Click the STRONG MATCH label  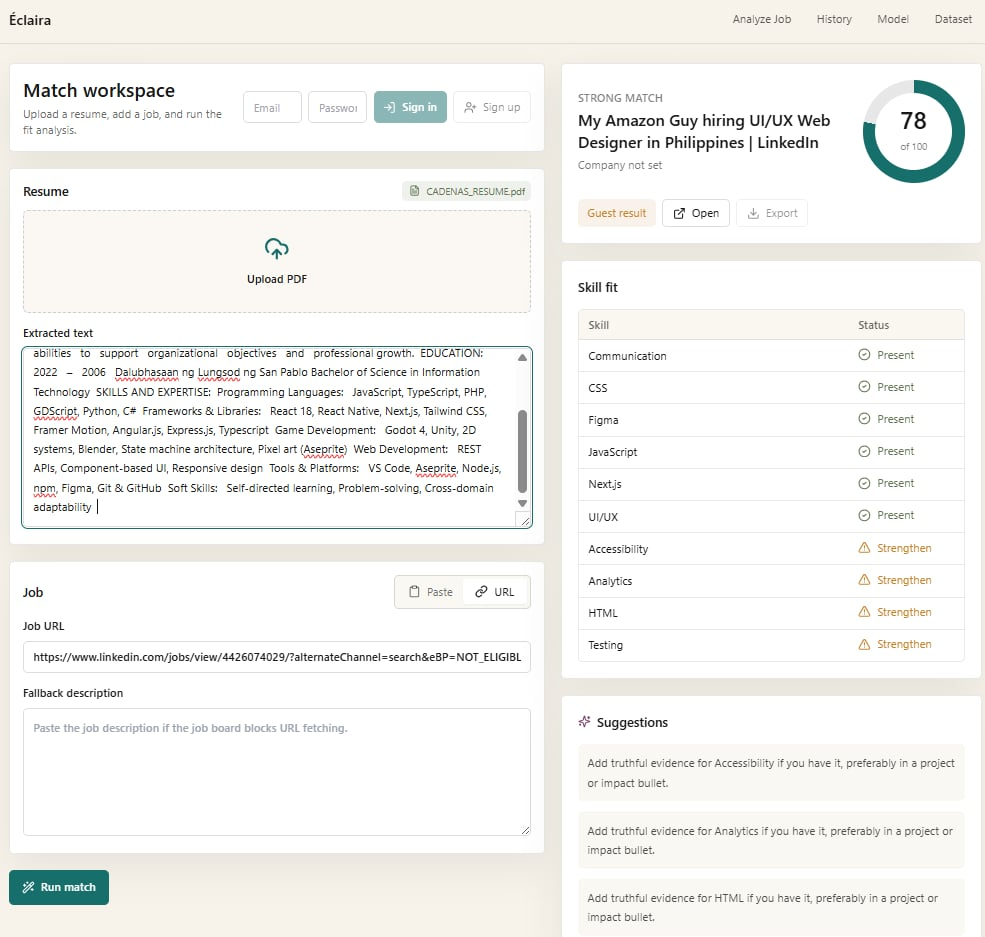tap(620, 98)
